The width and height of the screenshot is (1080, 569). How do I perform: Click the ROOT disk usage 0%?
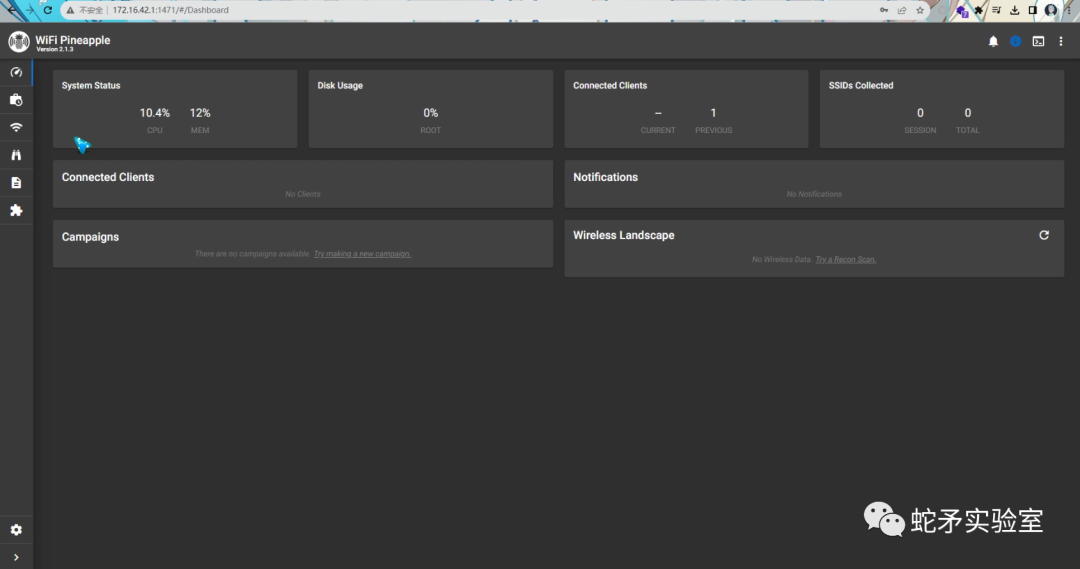pos(430,113)
